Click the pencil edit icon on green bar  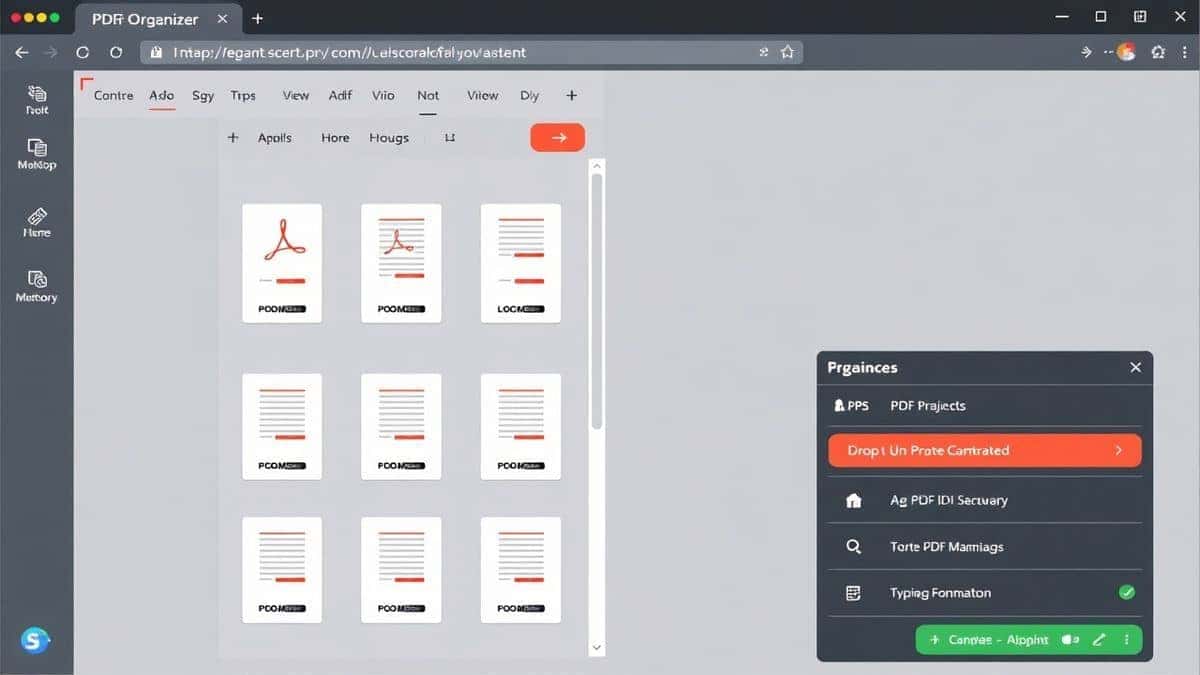(1099, 640)
